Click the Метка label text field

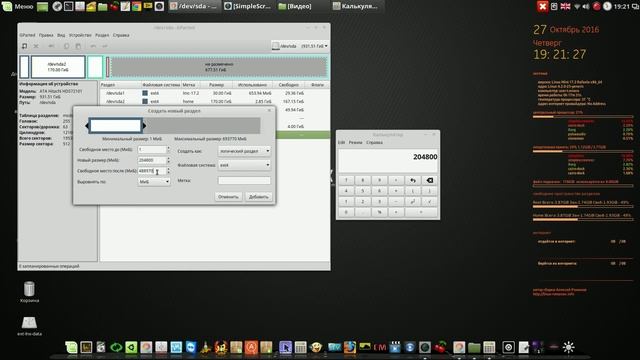244,180
